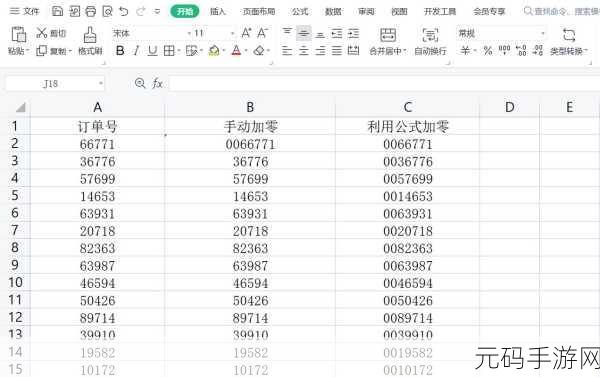Click the Merge and Center (合并居中) icon
The width and height of the screenshot is (600, 377).
[x=388, y=35]
